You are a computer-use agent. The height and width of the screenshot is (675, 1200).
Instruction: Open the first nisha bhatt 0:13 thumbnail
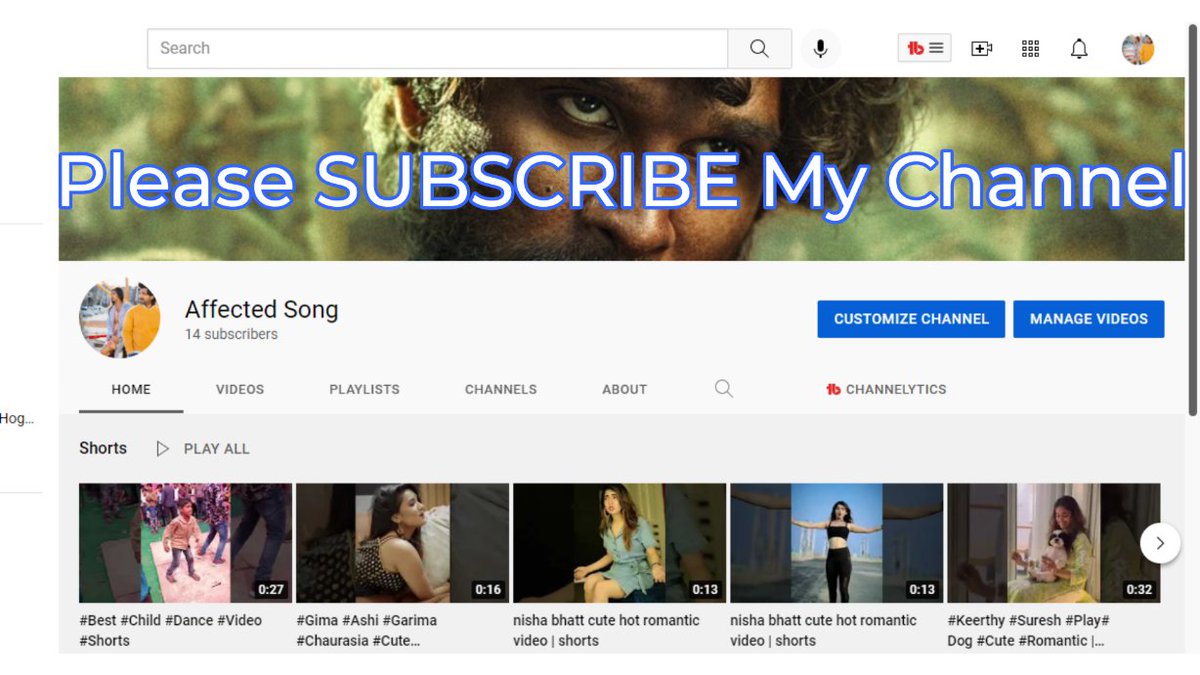620,543
